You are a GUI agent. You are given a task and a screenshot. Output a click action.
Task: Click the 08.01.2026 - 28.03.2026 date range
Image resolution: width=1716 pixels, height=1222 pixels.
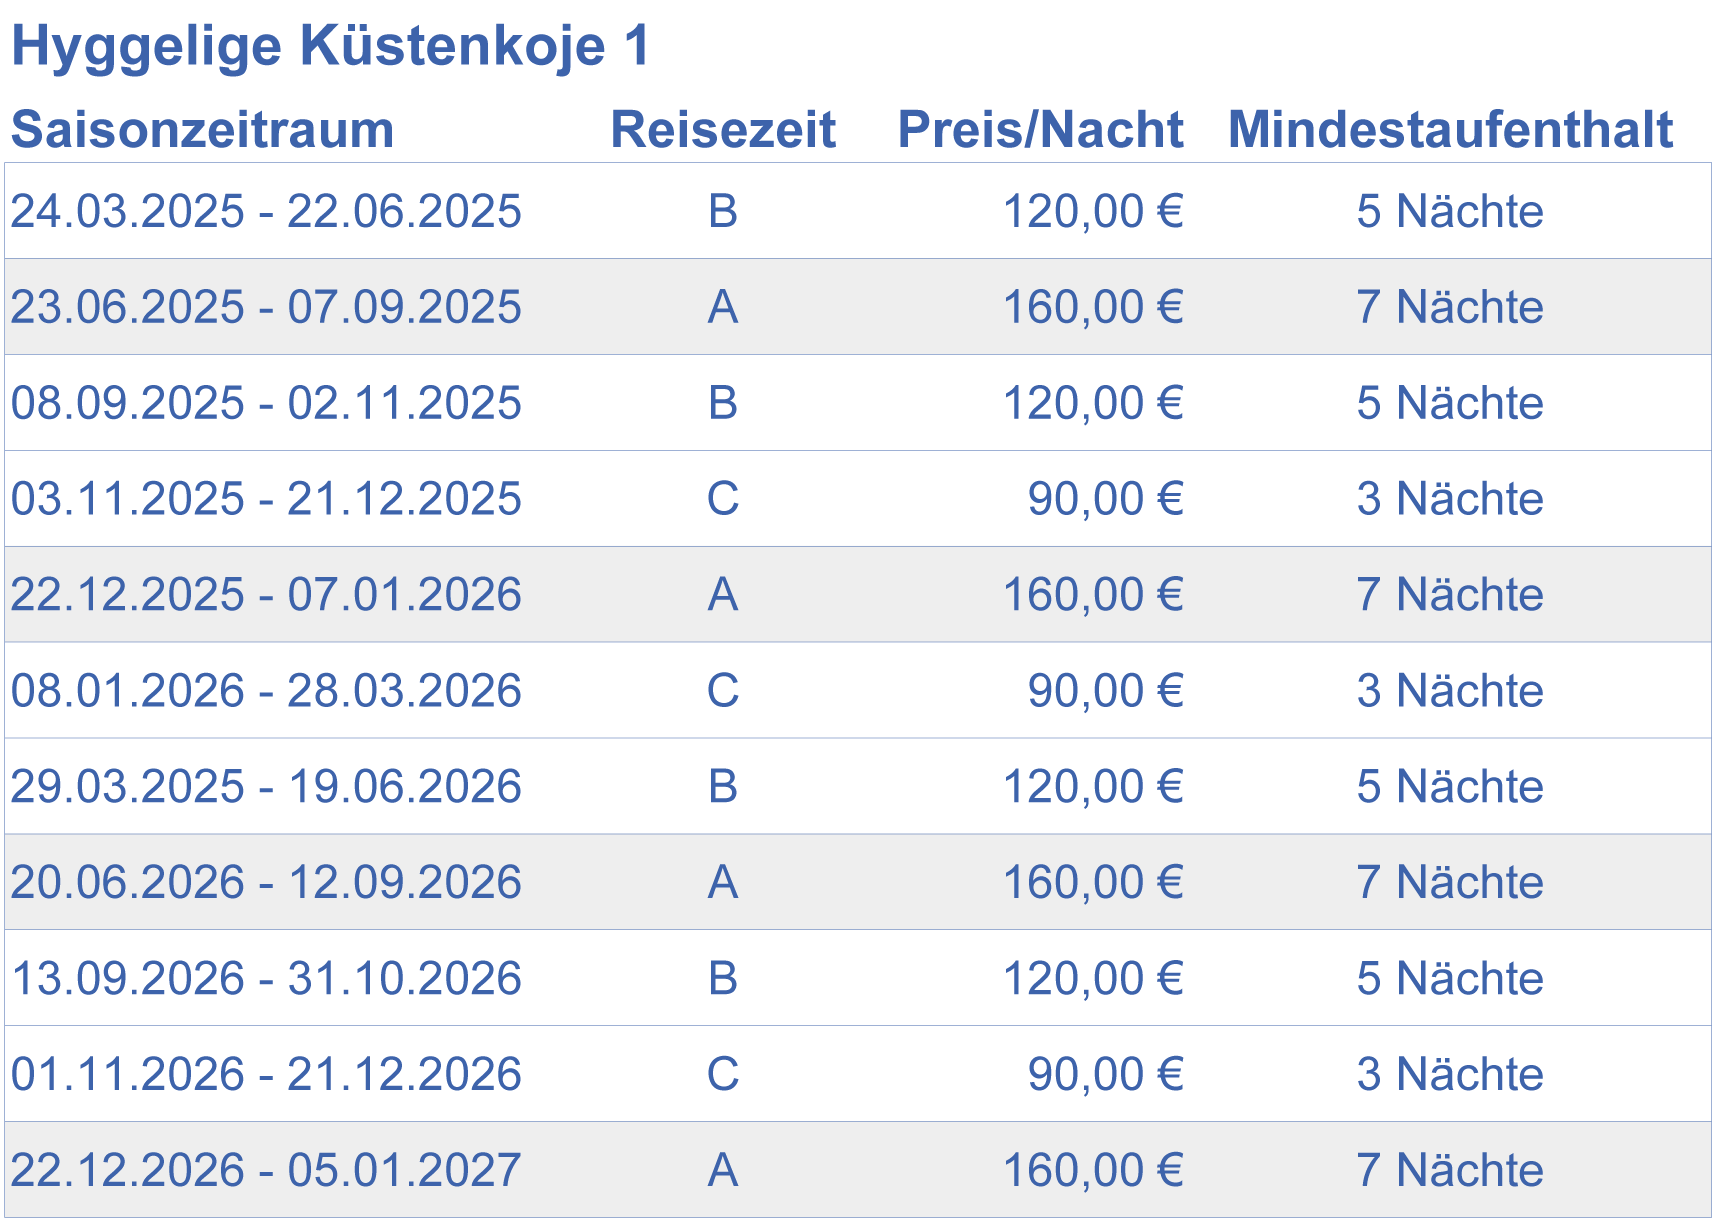pyautogui.click(x=266, y=691)
